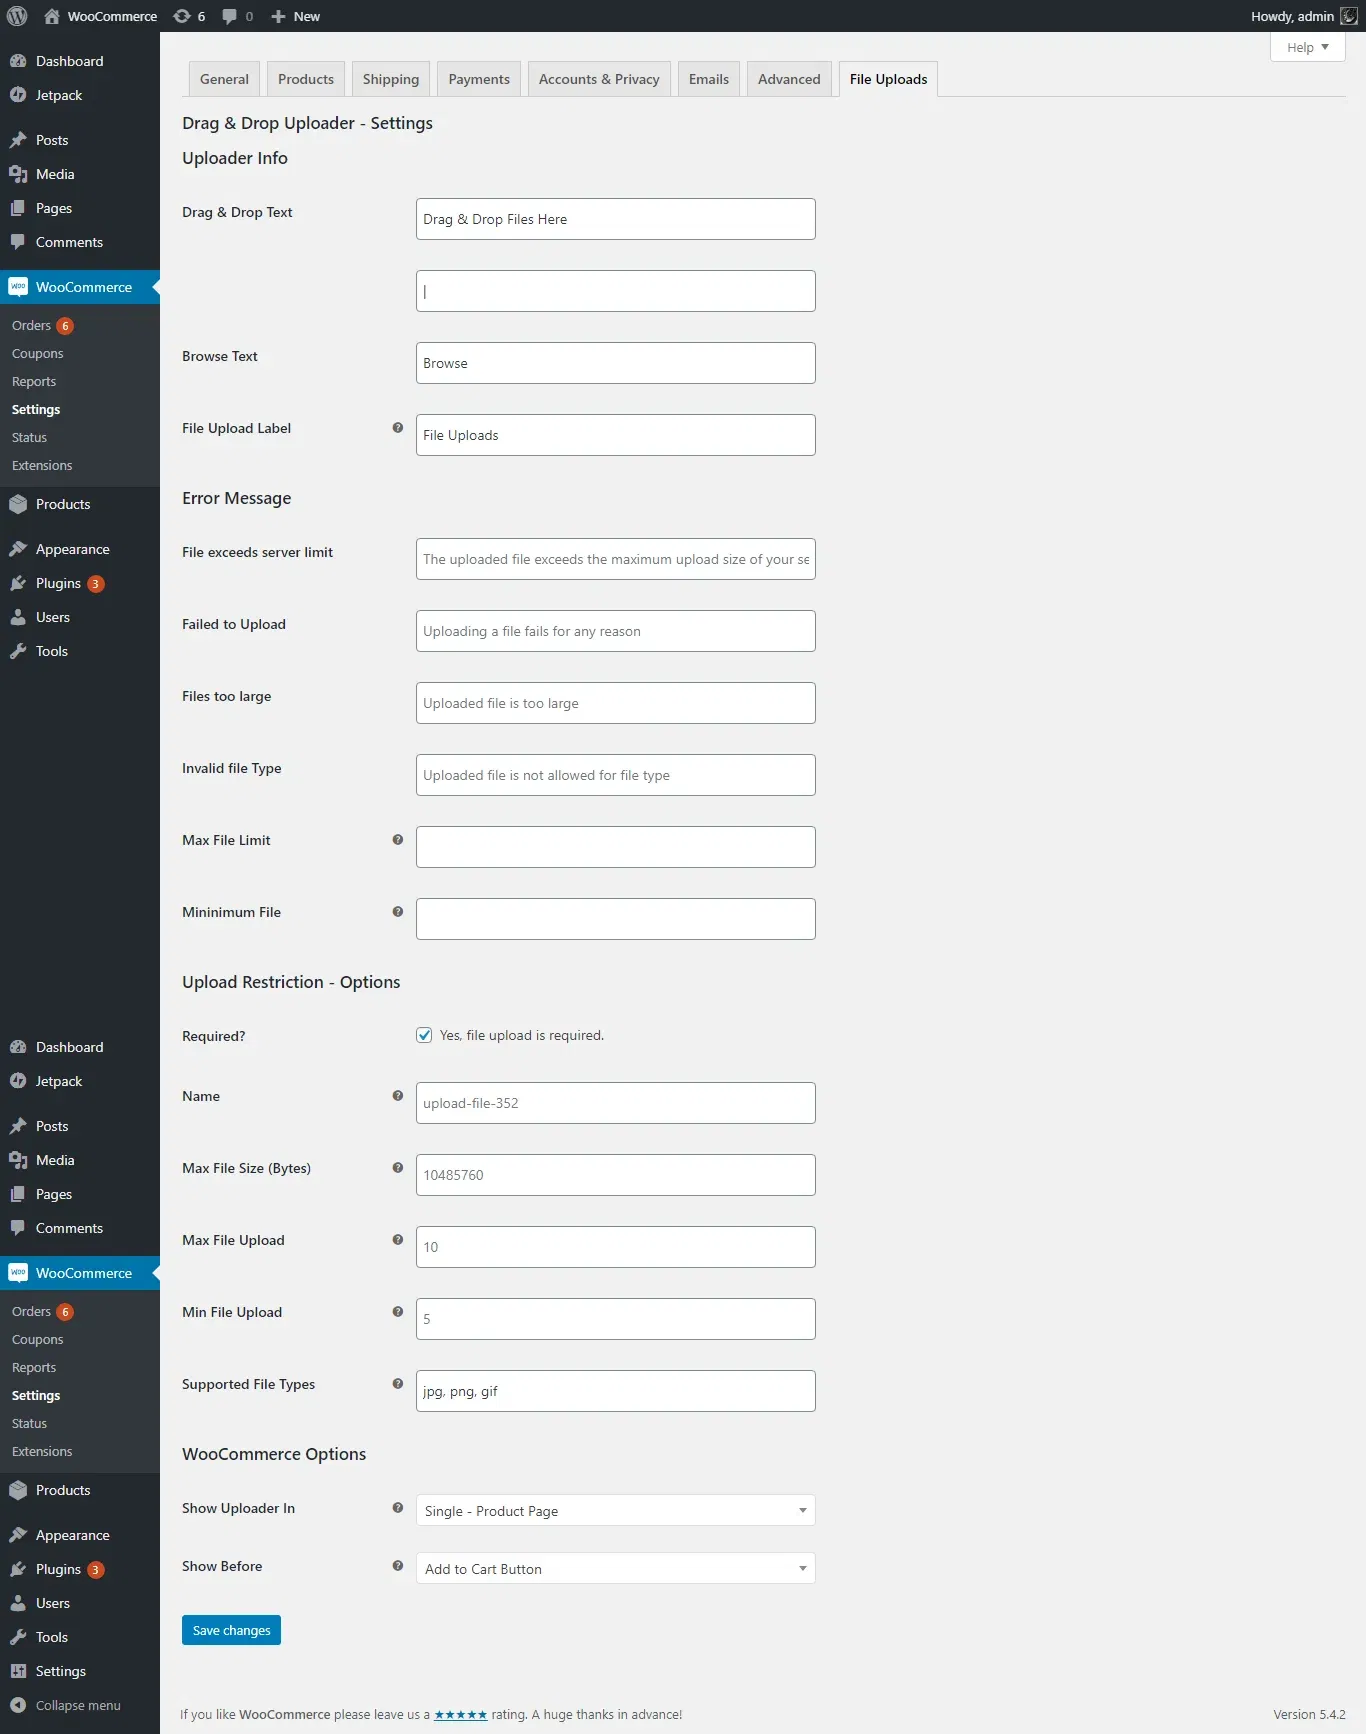
Task: Focus the Failed to Upload message field
Action: tap(615, 631)
